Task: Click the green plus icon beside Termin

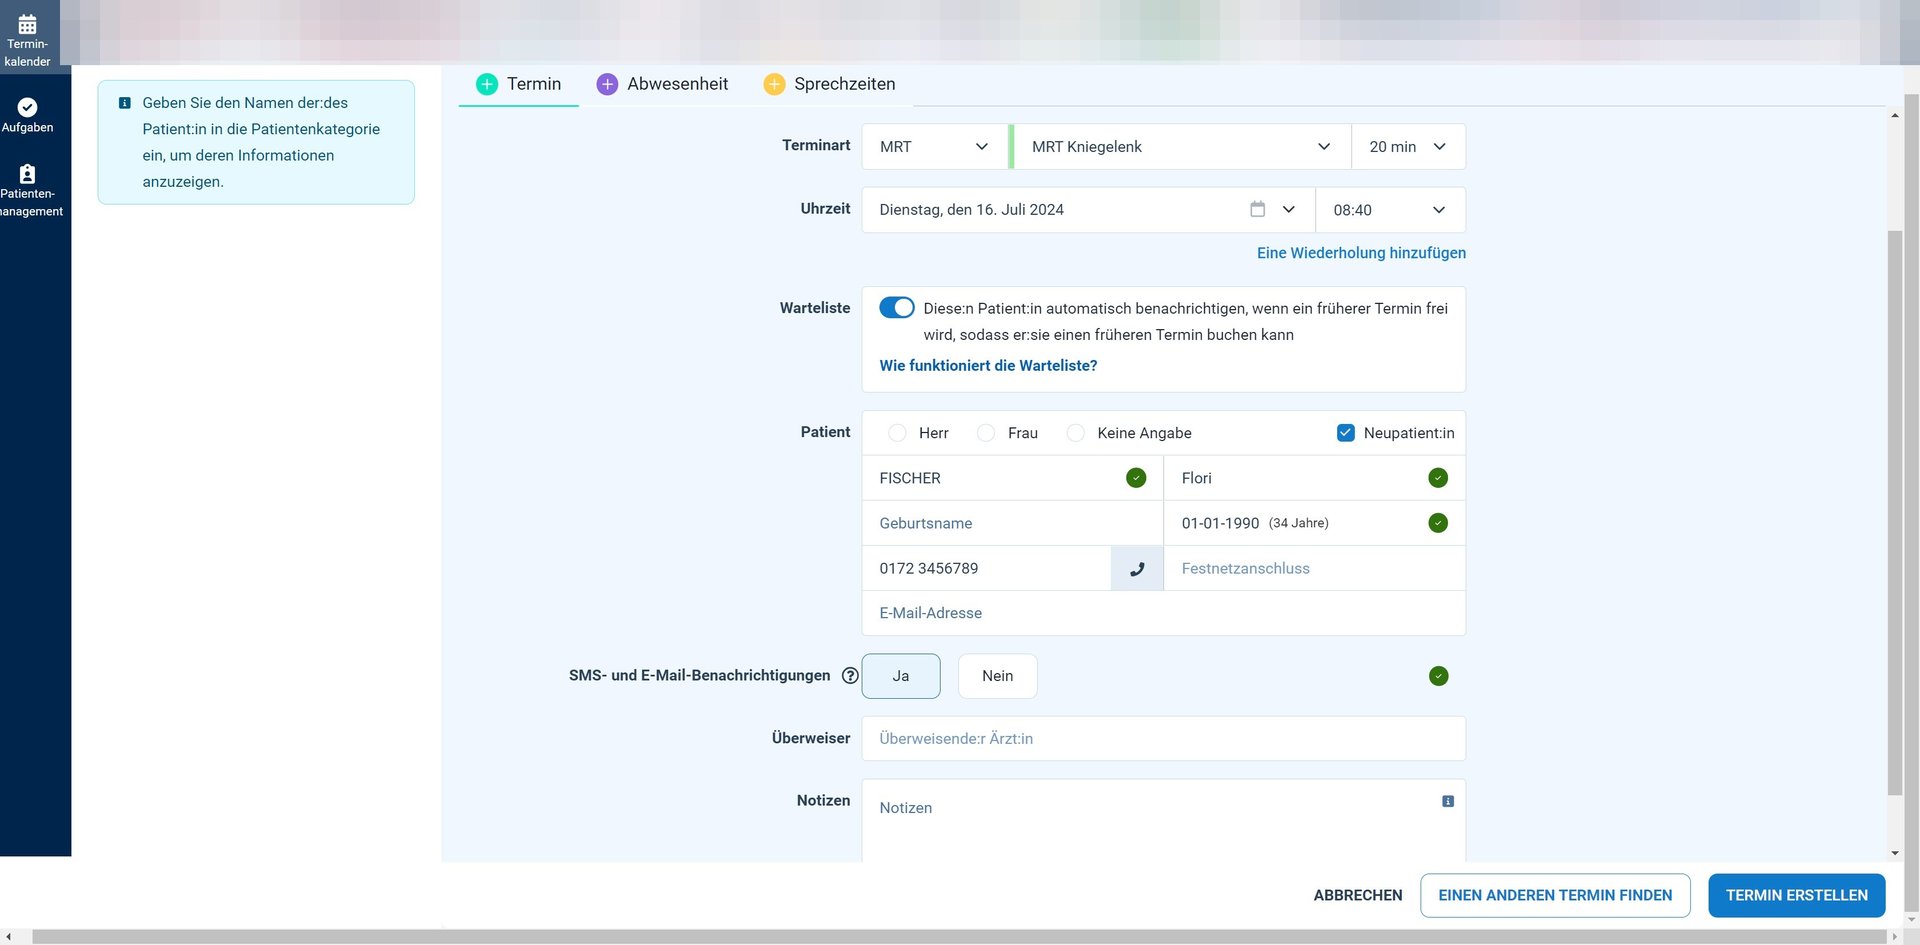Action: tap(487, 85)
